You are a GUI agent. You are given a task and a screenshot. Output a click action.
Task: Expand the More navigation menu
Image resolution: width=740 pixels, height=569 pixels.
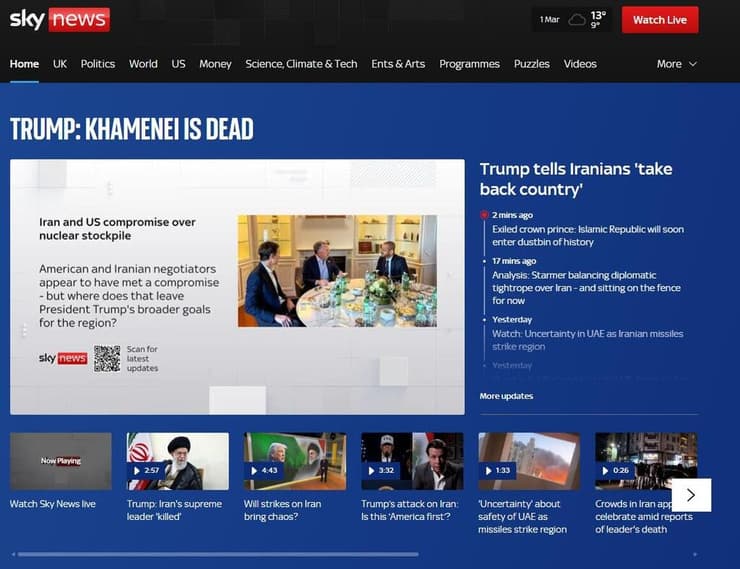676,64
